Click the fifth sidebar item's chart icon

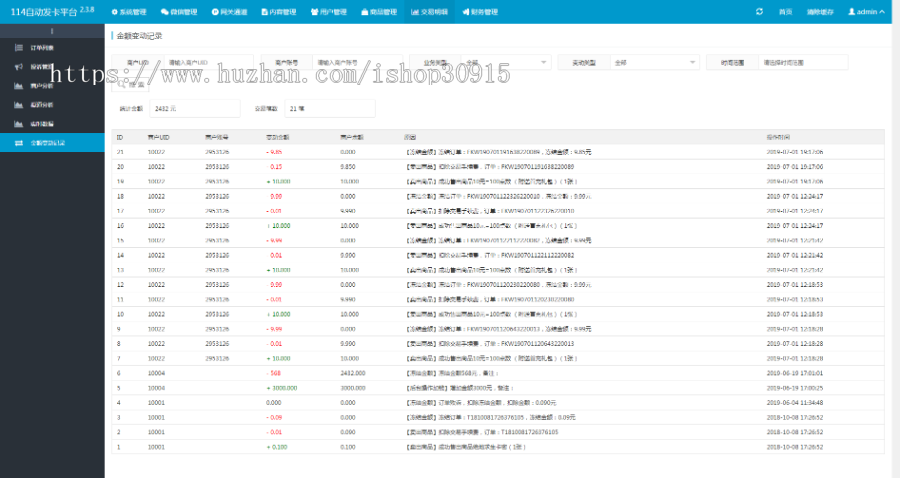19,123
